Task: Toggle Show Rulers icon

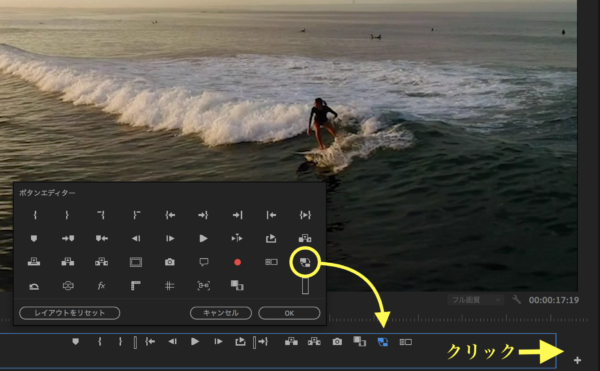Action: [136, 286]
